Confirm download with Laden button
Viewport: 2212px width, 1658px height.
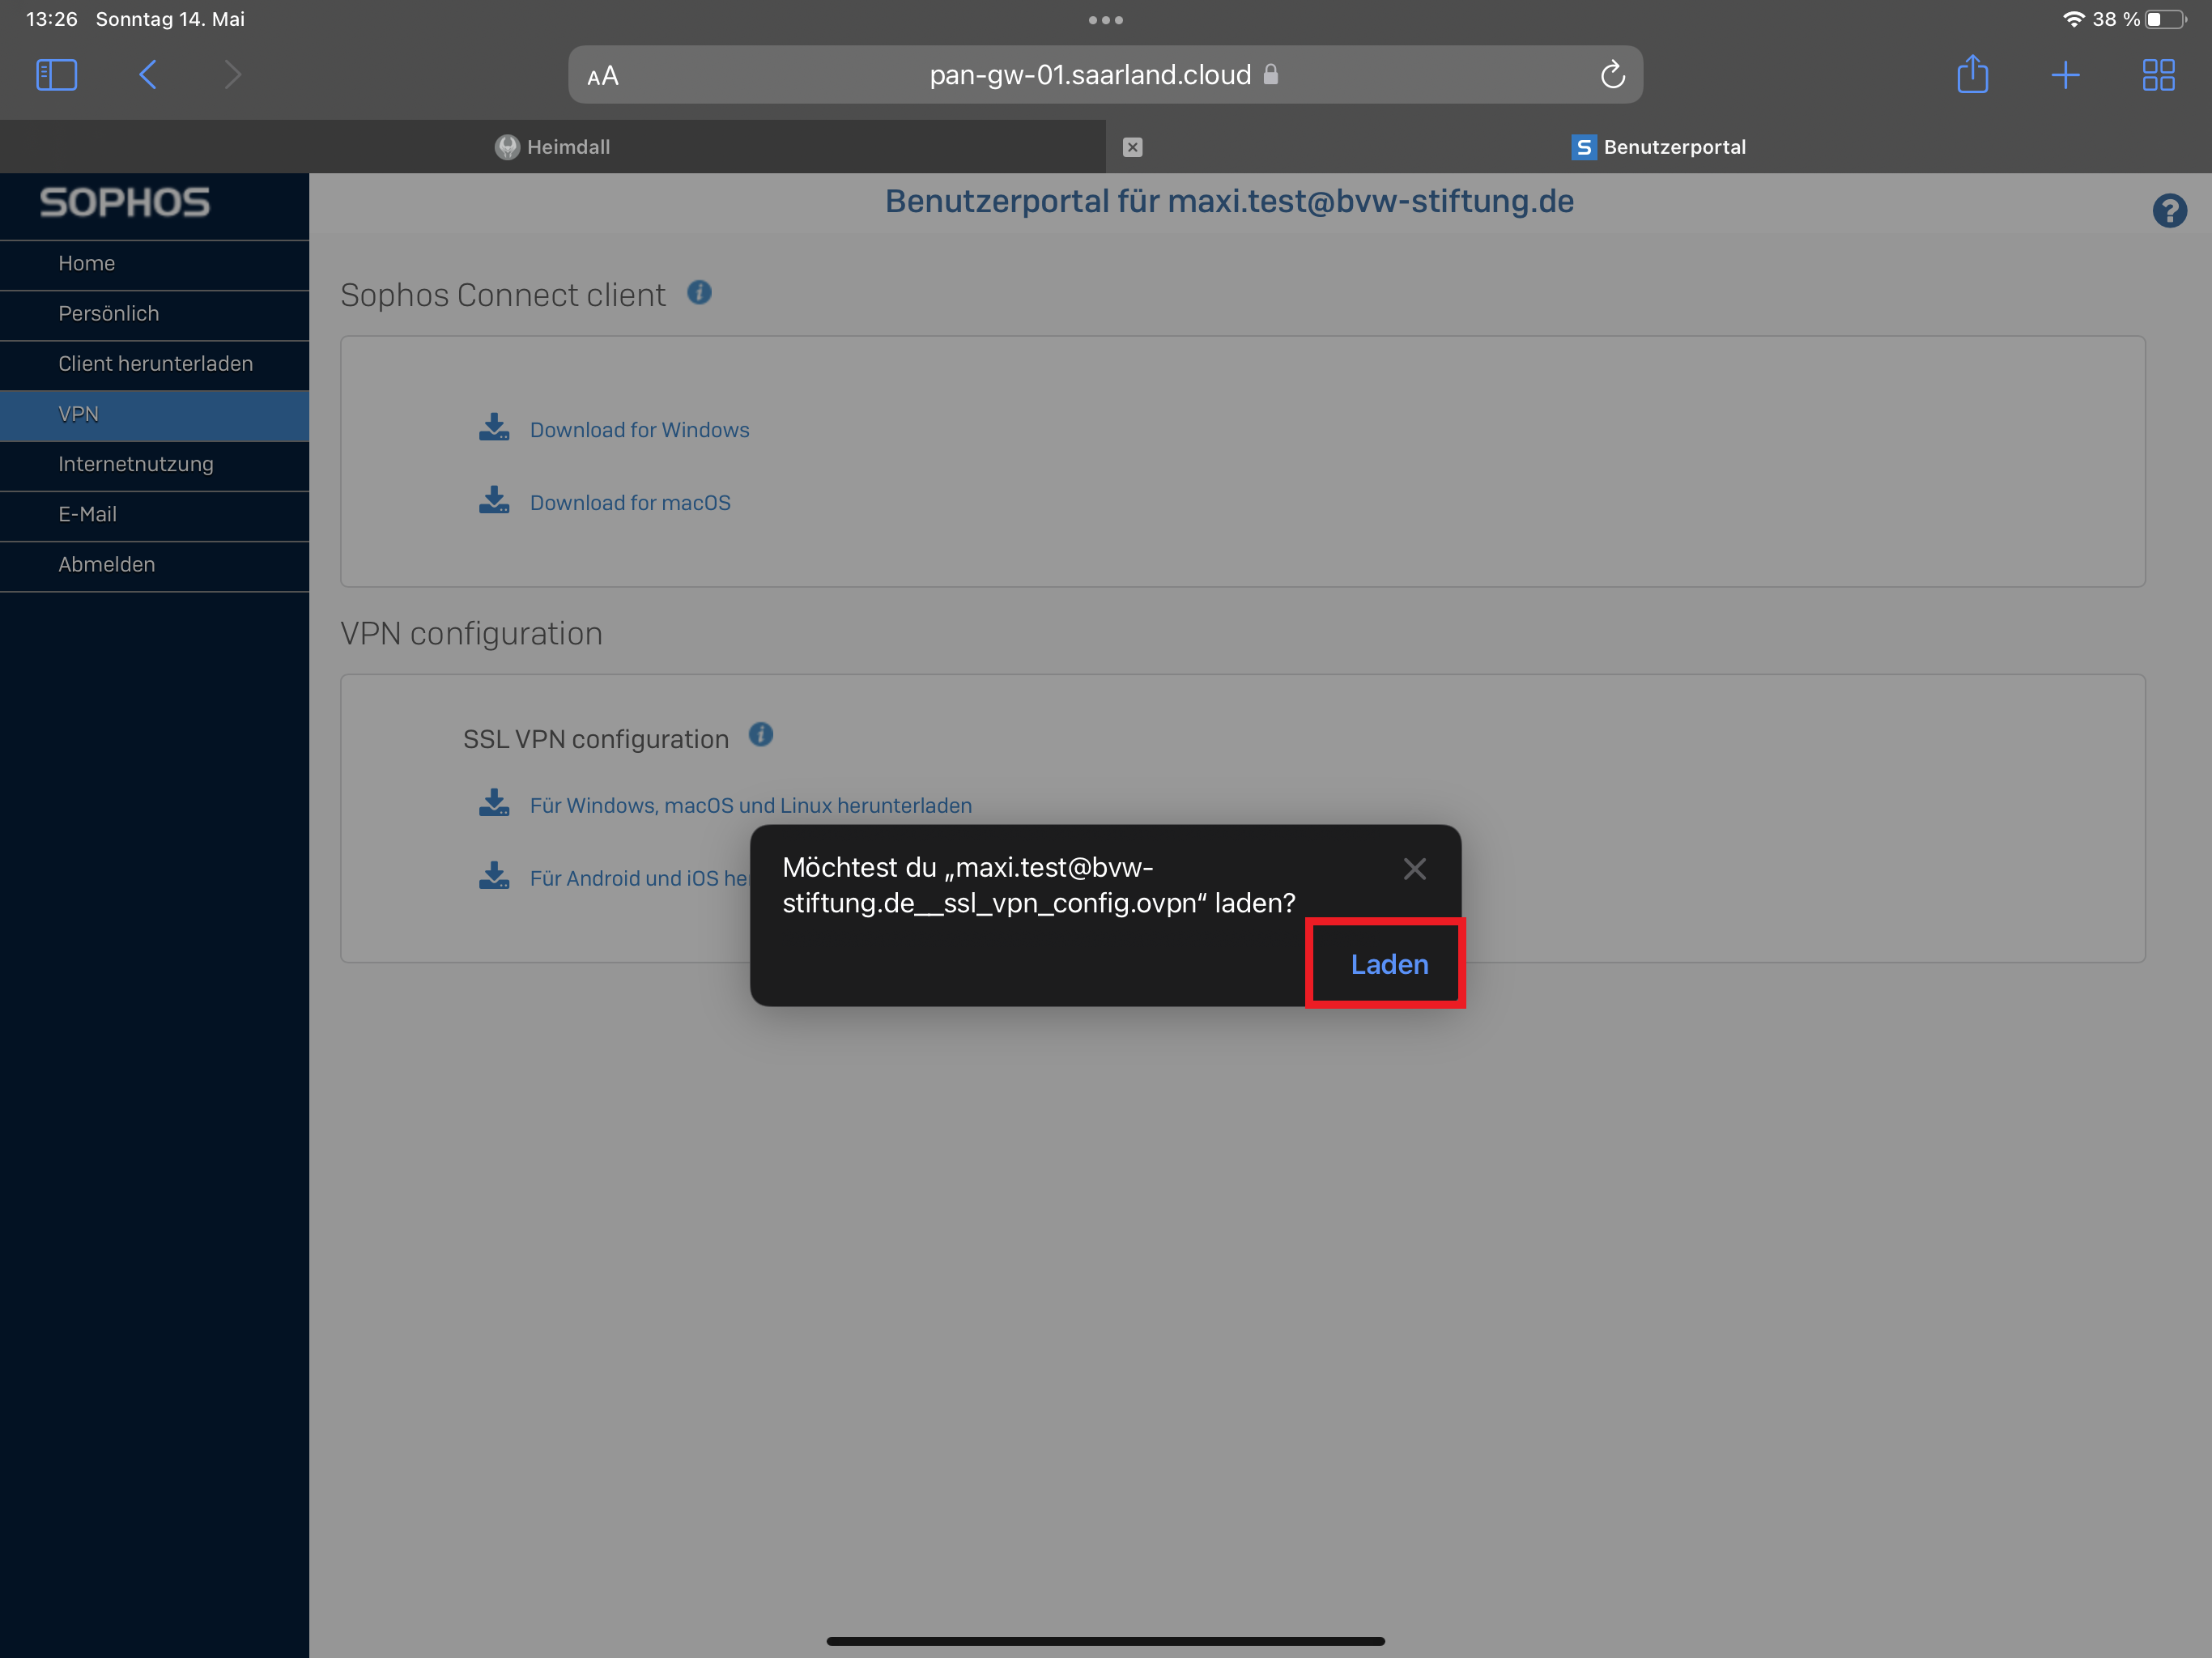pos(1389,965)
